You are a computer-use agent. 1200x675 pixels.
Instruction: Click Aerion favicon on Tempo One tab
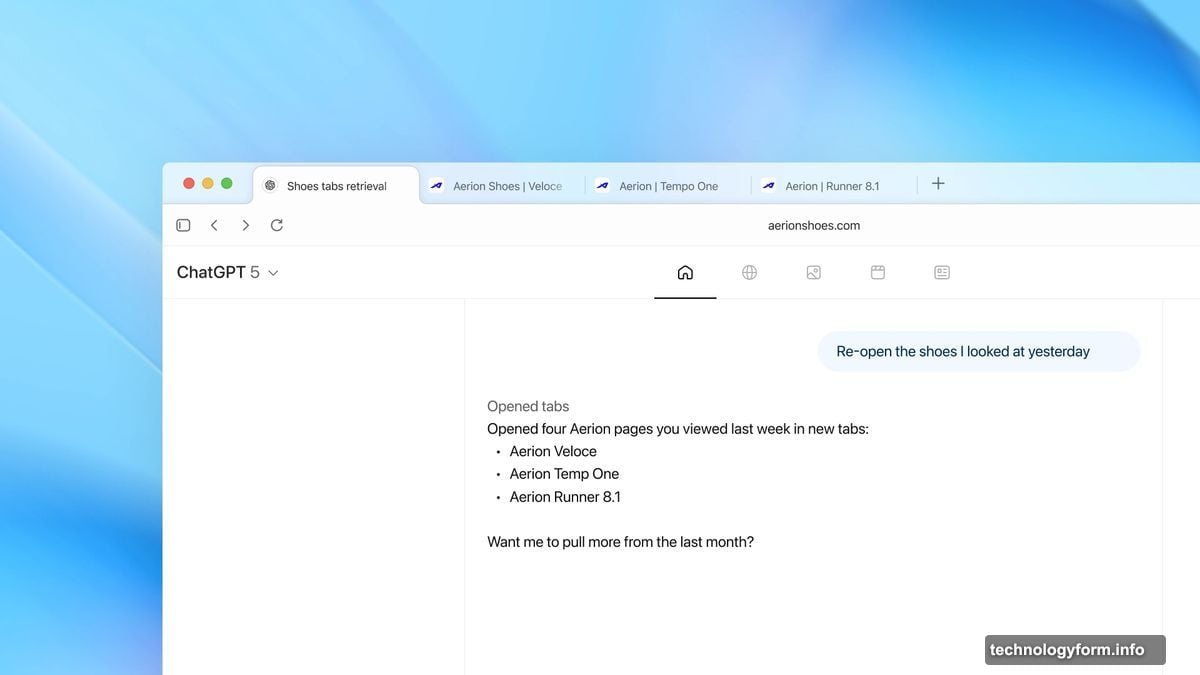pos(602,186)
